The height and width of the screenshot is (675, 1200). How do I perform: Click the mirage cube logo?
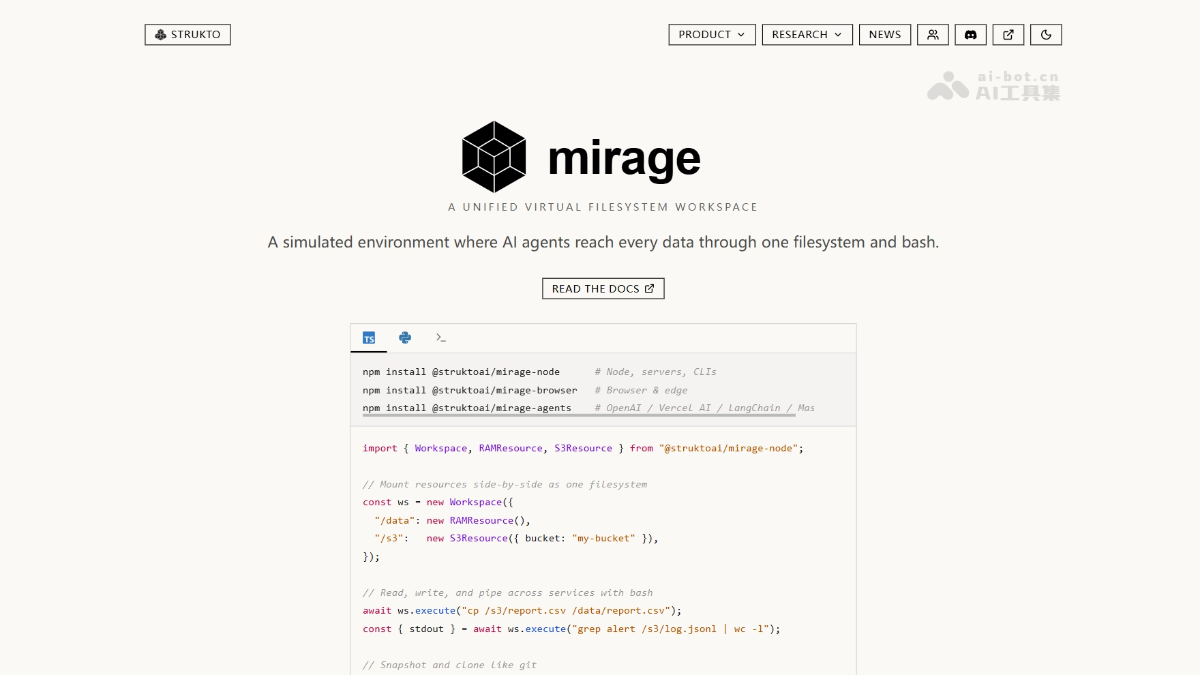click(494, 157)
